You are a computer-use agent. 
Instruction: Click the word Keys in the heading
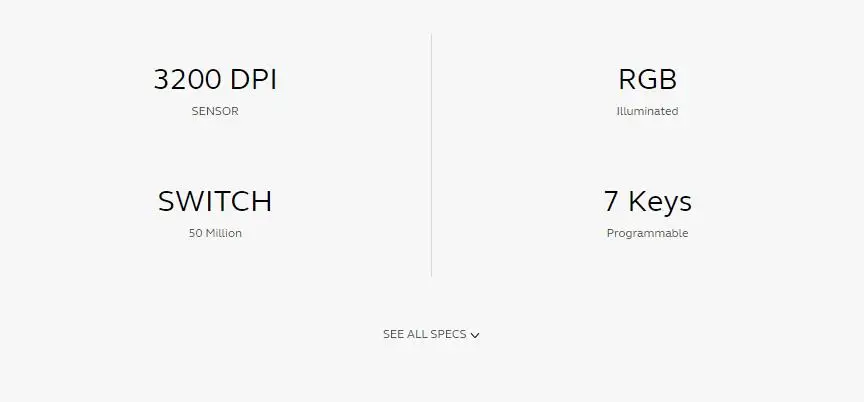pos(660,201)
